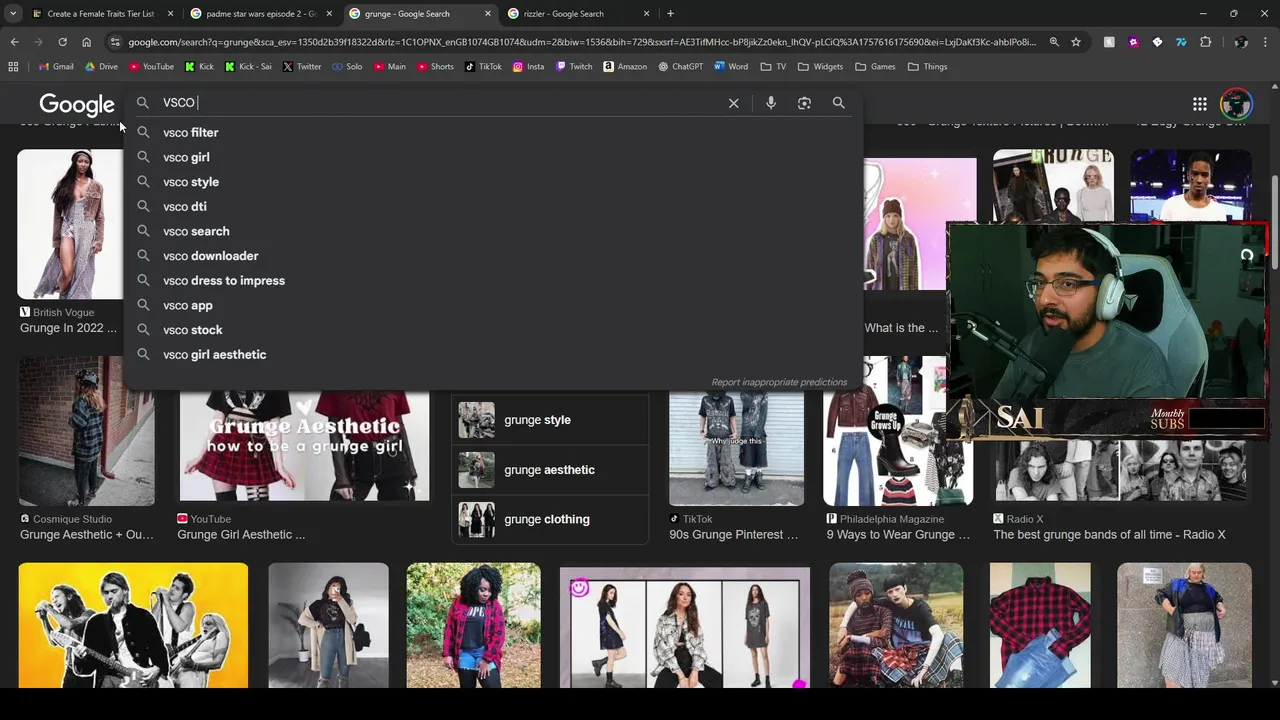This screenshot has width=1280, height=720.
Task: Start voice search with the microphone icon
Action: pyautogui.click(x=770, y=103)
